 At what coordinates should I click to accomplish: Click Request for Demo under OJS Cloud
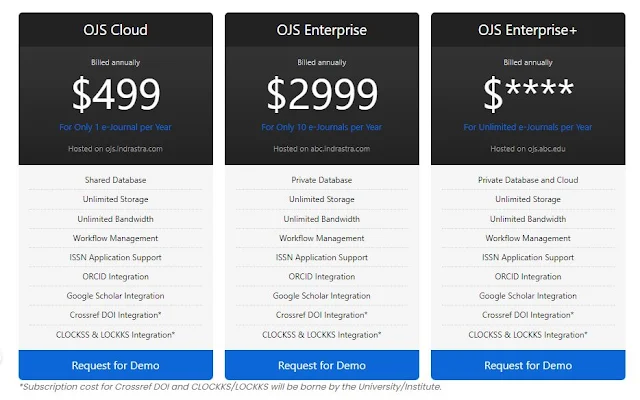(x=116, y=365)
